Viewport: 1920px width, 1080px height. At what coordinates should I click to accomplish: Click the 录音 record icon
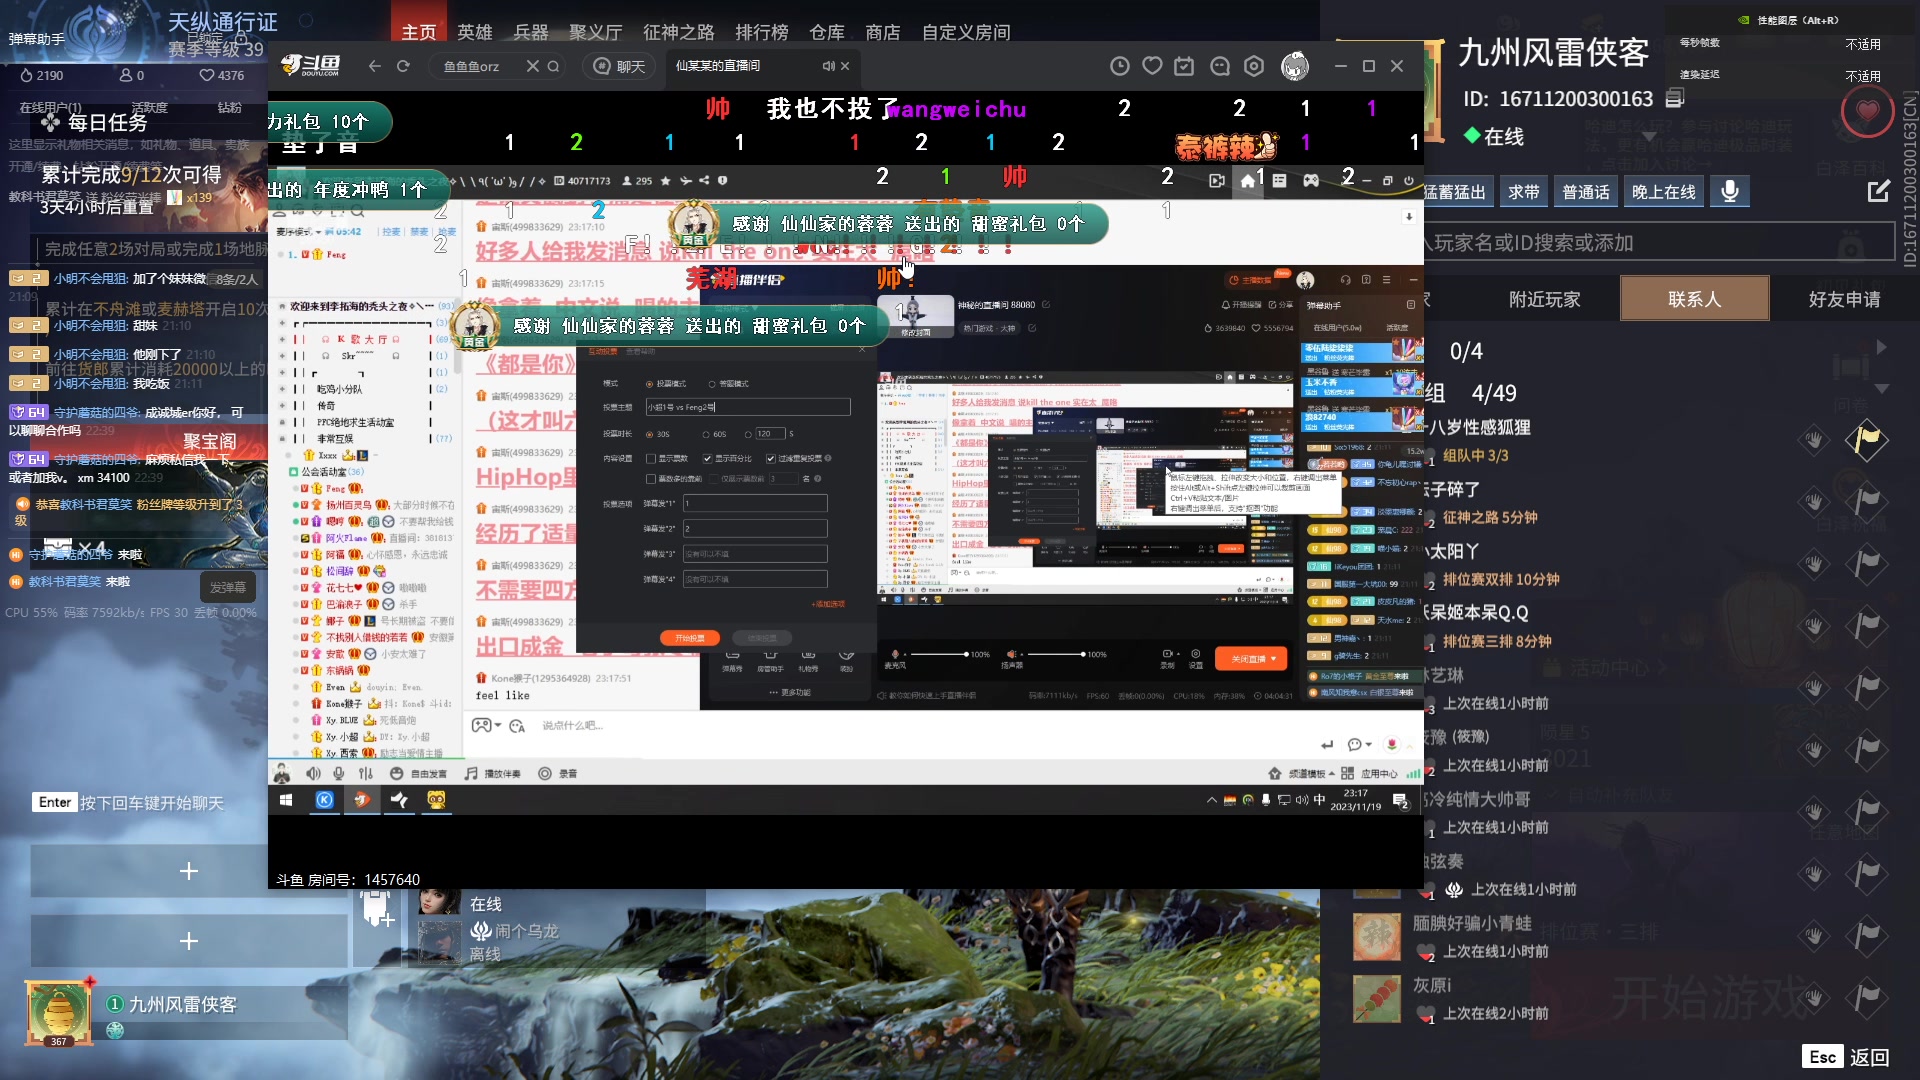click(545, 774)
